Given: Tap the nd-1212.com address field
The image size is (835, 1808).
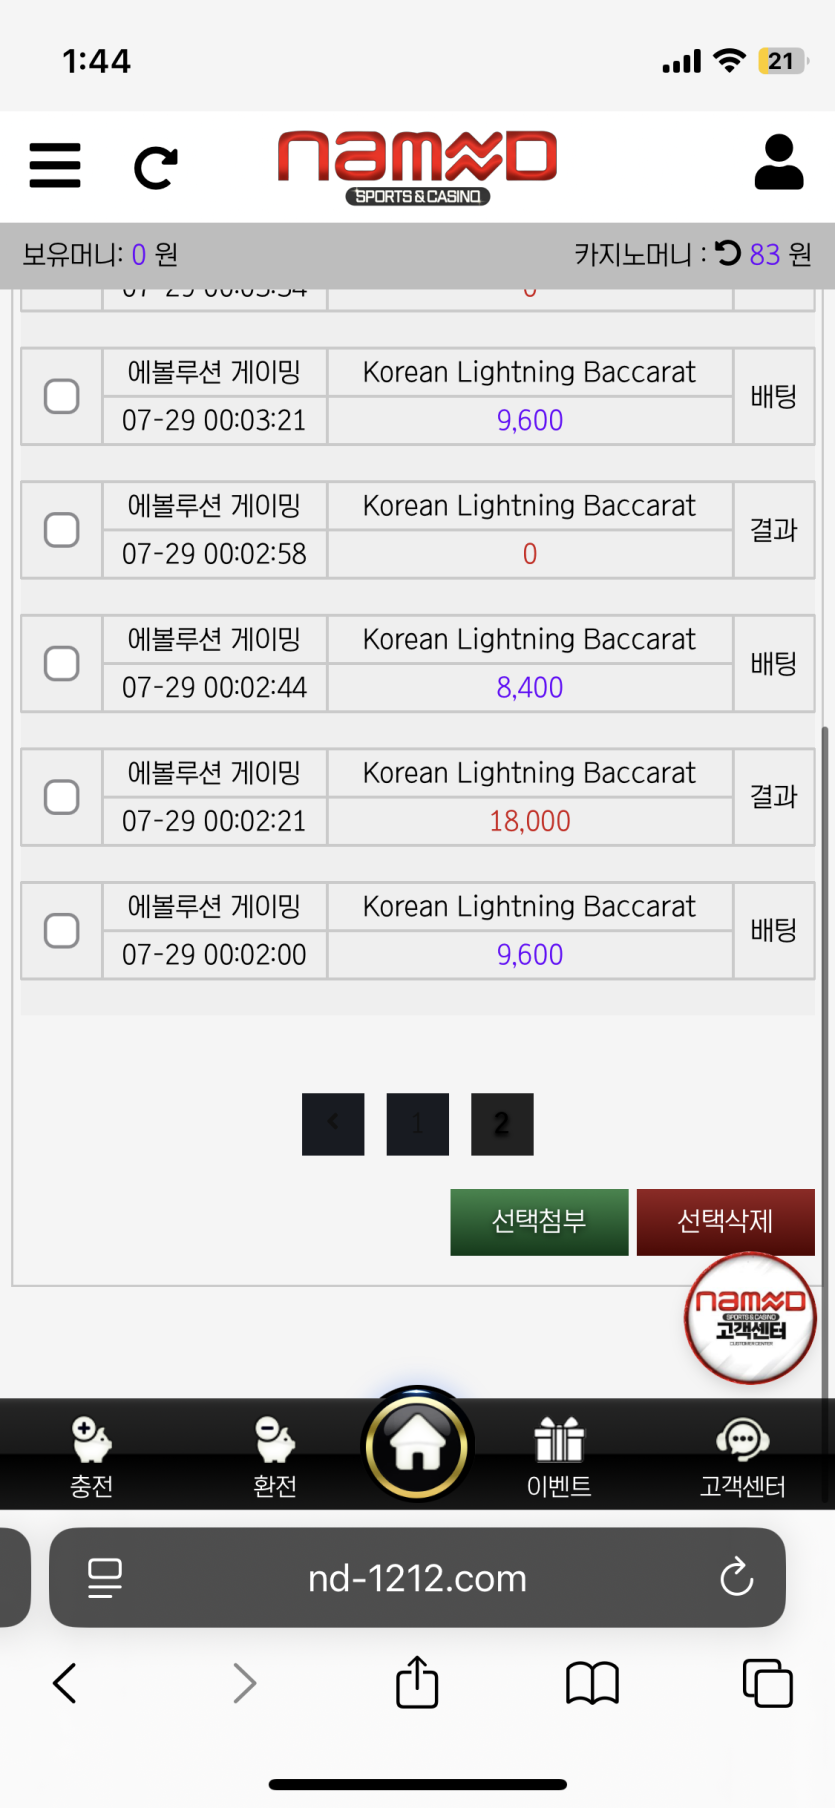Looking at the screenshot, I should point(417,1578).
